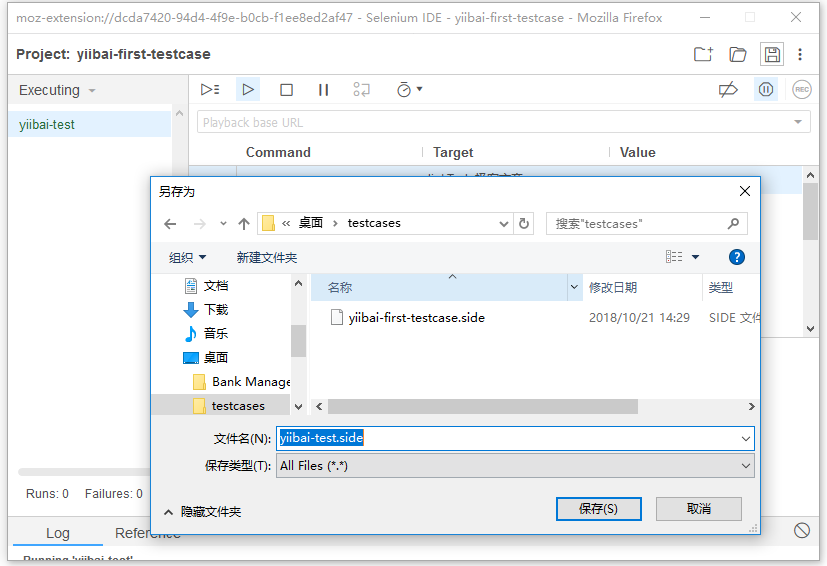
Task: Disable breakpoints icon
Action: (x=728, y=90)
